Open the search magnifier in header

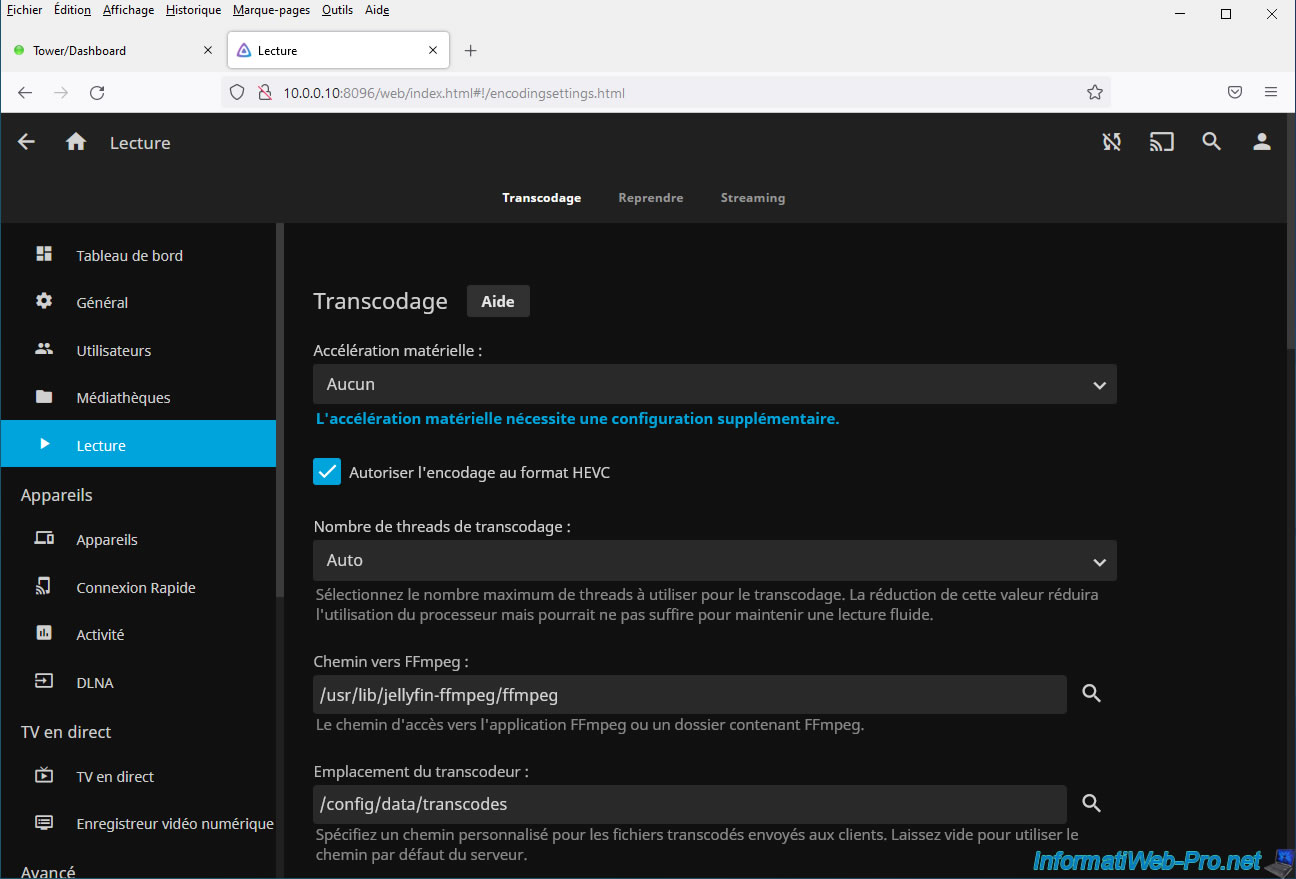point(1211,142)
